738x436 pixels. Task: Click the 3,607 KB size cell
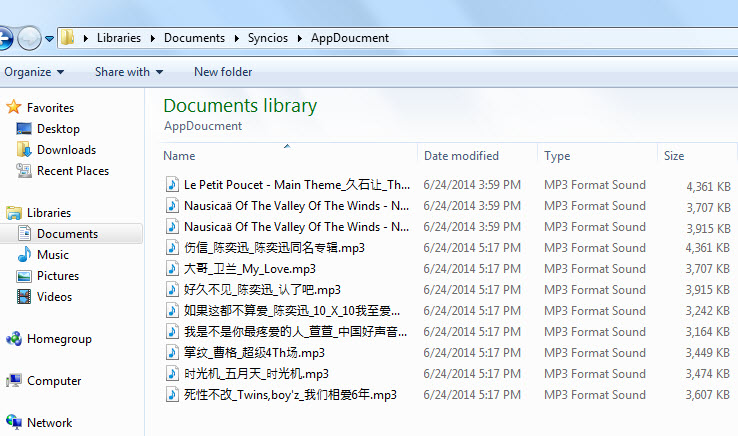(708, 395)
